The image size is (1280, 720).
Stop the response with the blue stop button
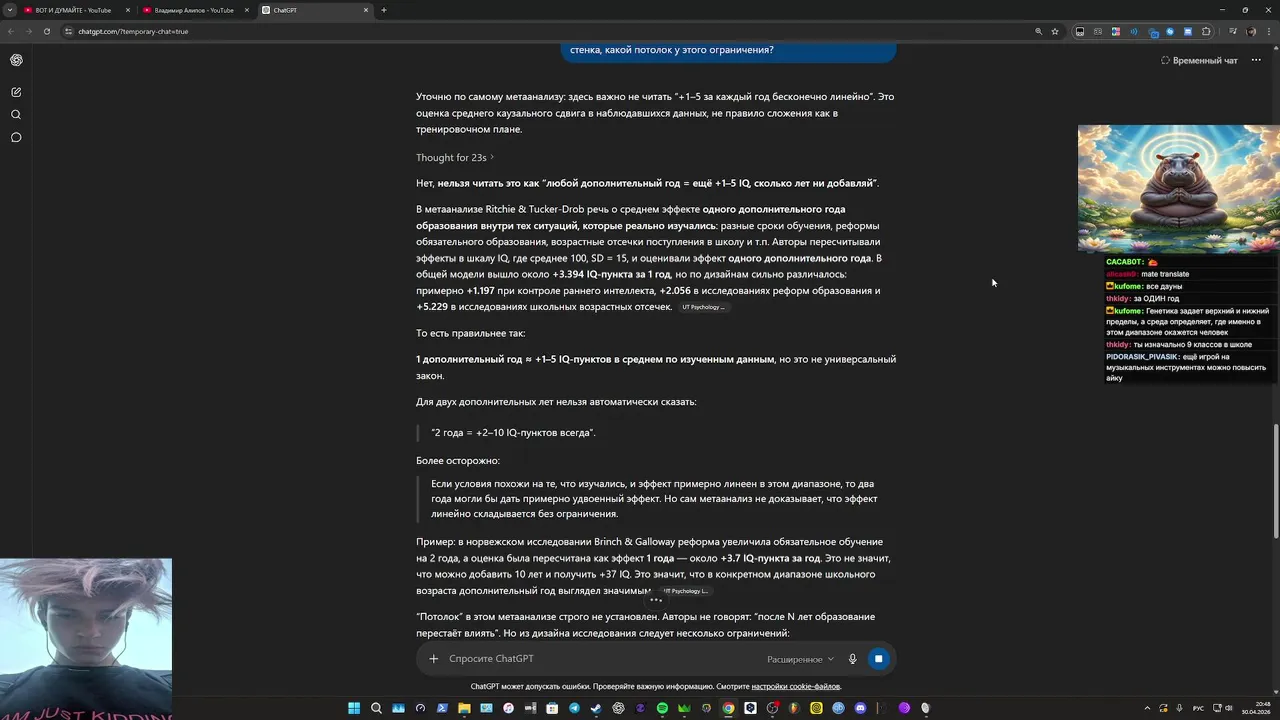click(878, 659)
